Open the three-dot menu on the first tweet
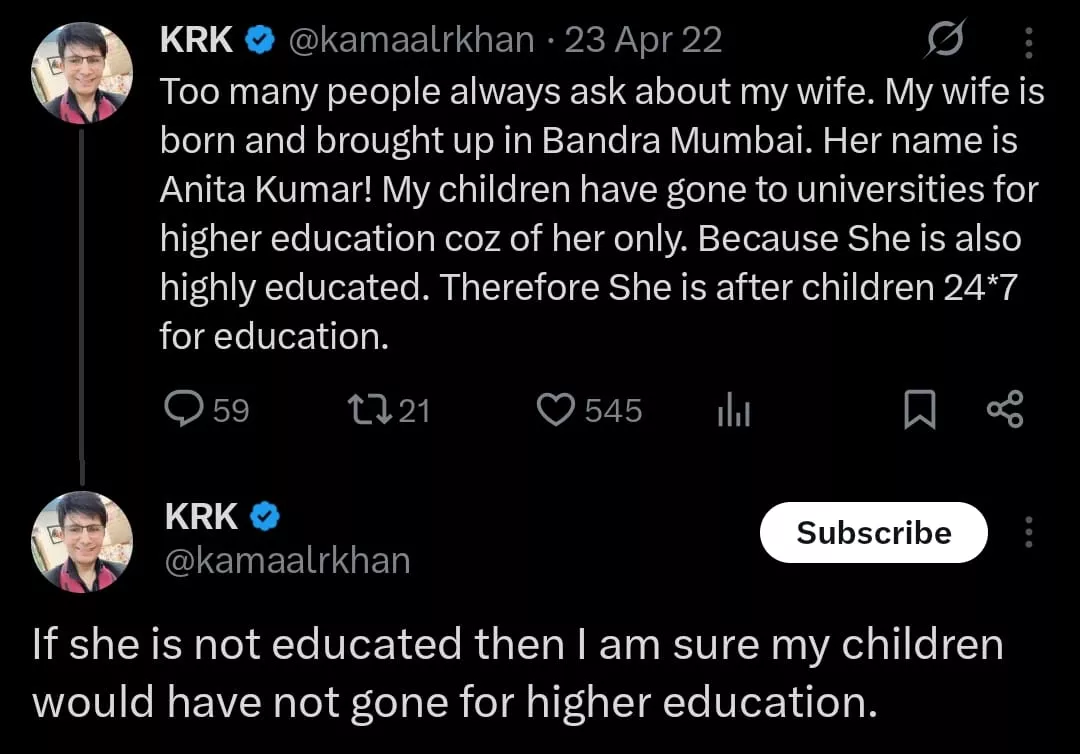This screenshot has width=1080, height=754. click(x=1031, y=41)
